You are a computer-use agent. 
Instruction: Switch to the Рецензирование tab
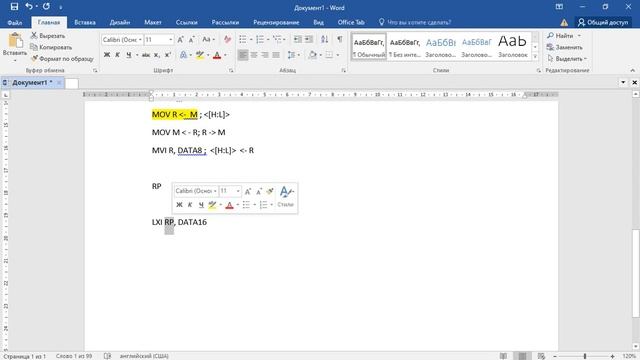tap(276, 22)
